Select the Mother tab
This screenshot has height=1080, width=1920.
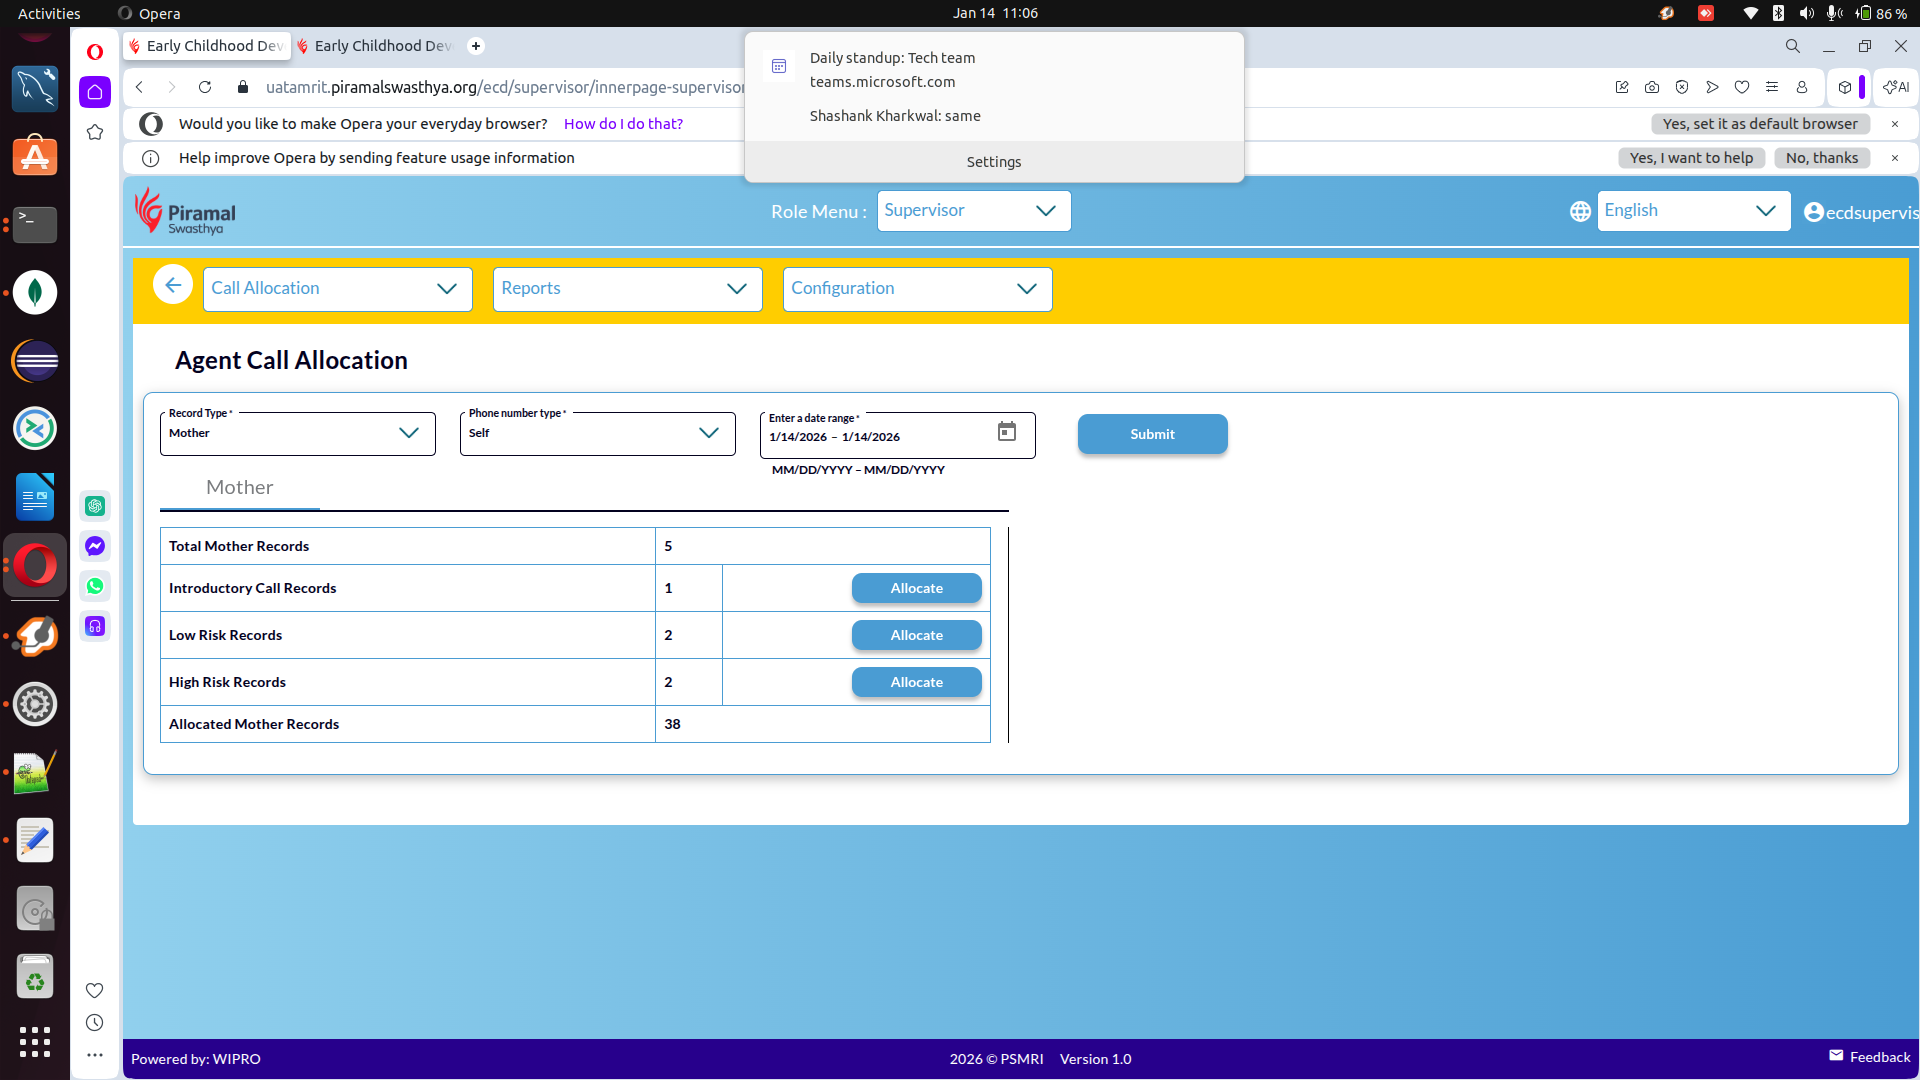(x=240, y=487)
